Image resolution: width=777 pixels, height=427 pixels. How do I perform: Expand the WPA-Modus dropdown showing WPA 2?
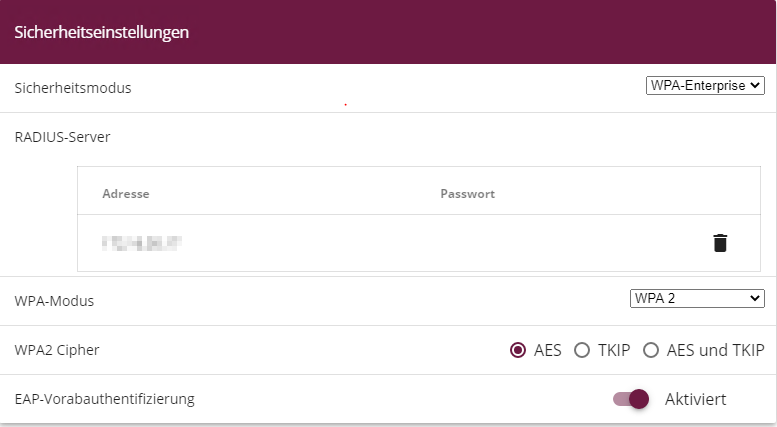click(x=696, y=298)
